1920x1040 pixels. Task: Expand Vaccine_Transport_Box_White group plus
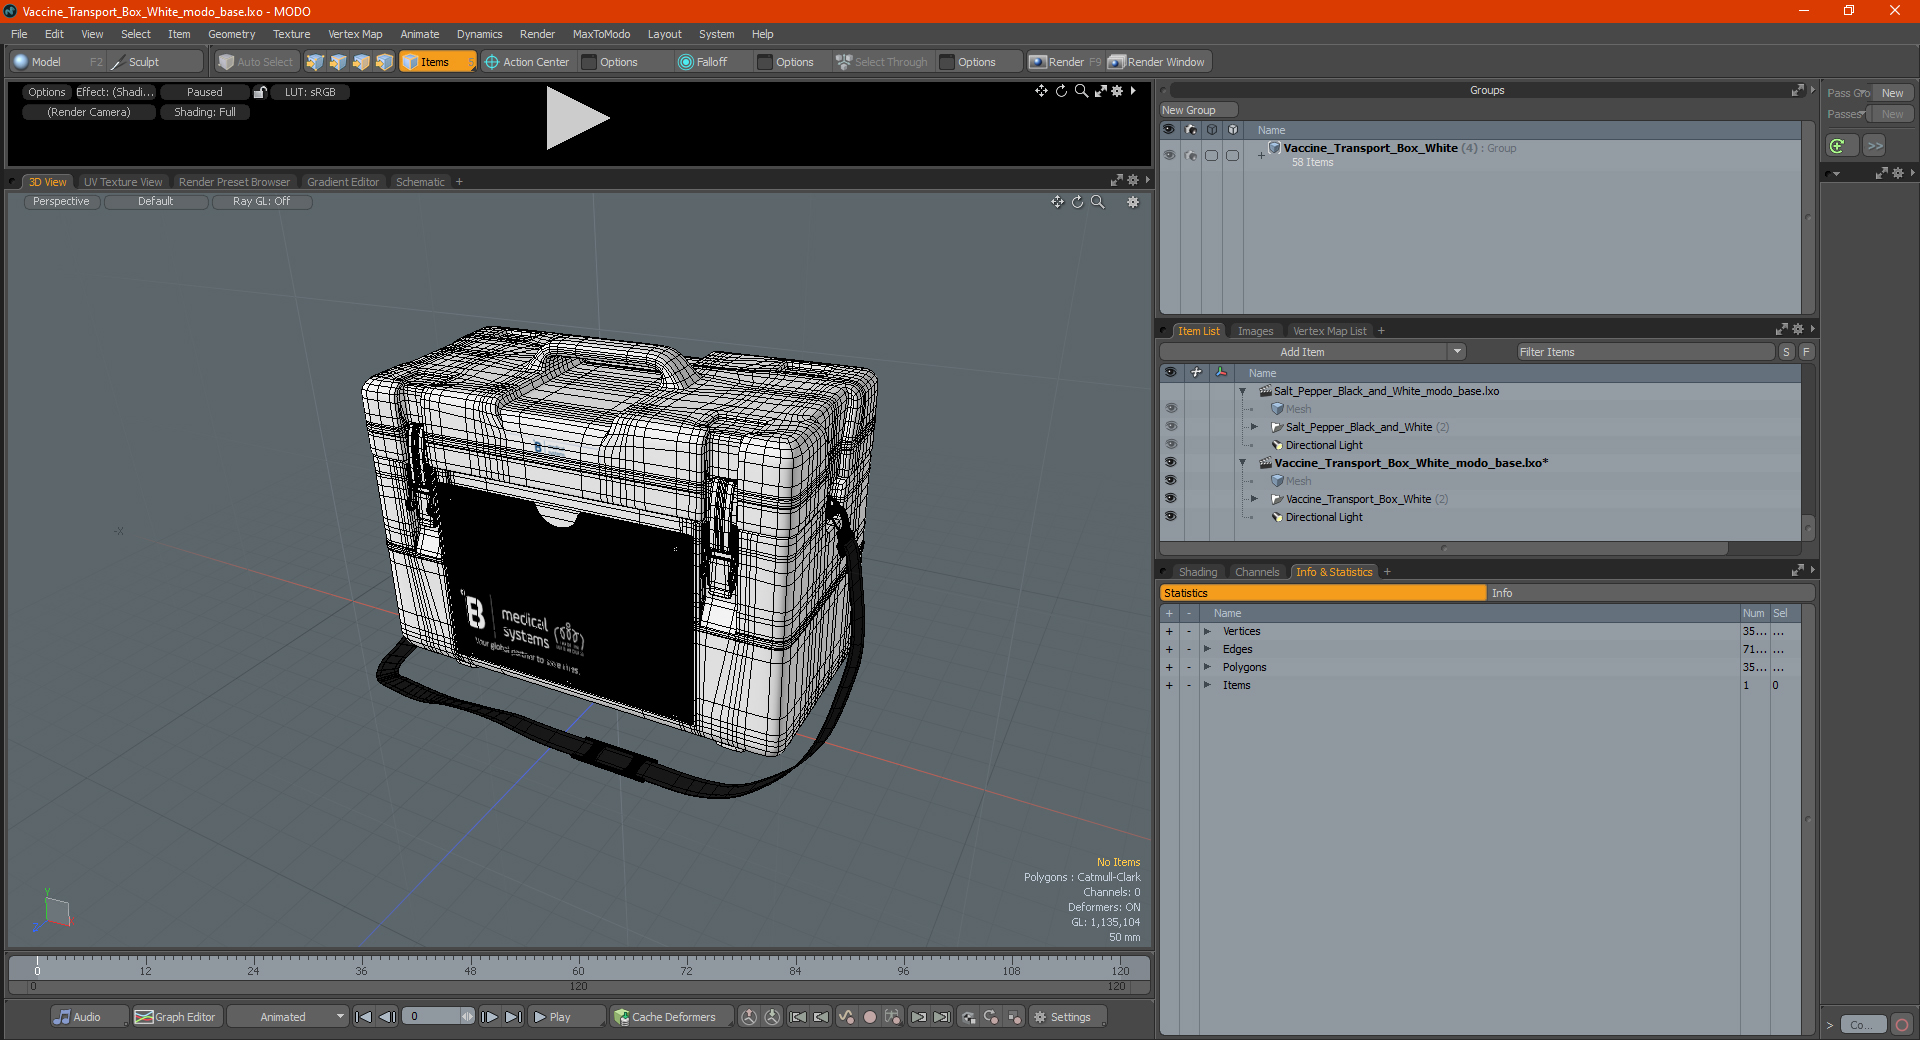tap(1261, 155)
